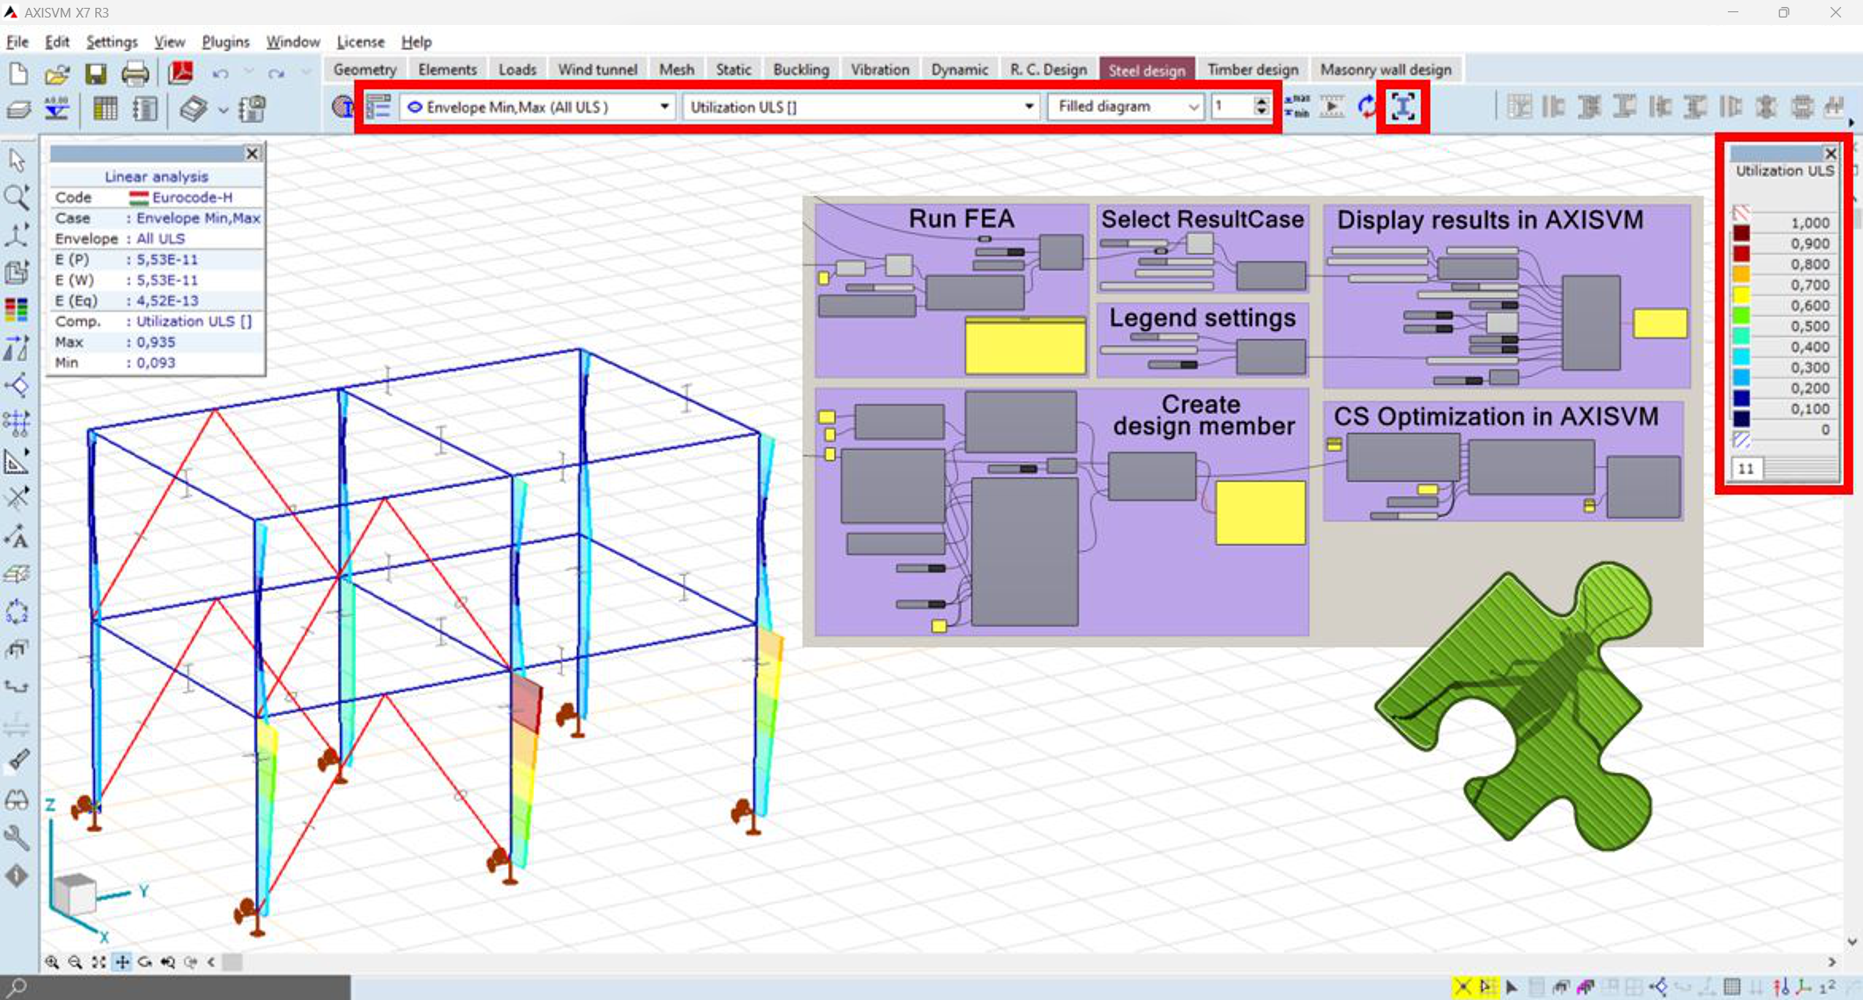Click the legend levels count field showing 11
Viewport: 1863px width, 1000px height.
1747,468
